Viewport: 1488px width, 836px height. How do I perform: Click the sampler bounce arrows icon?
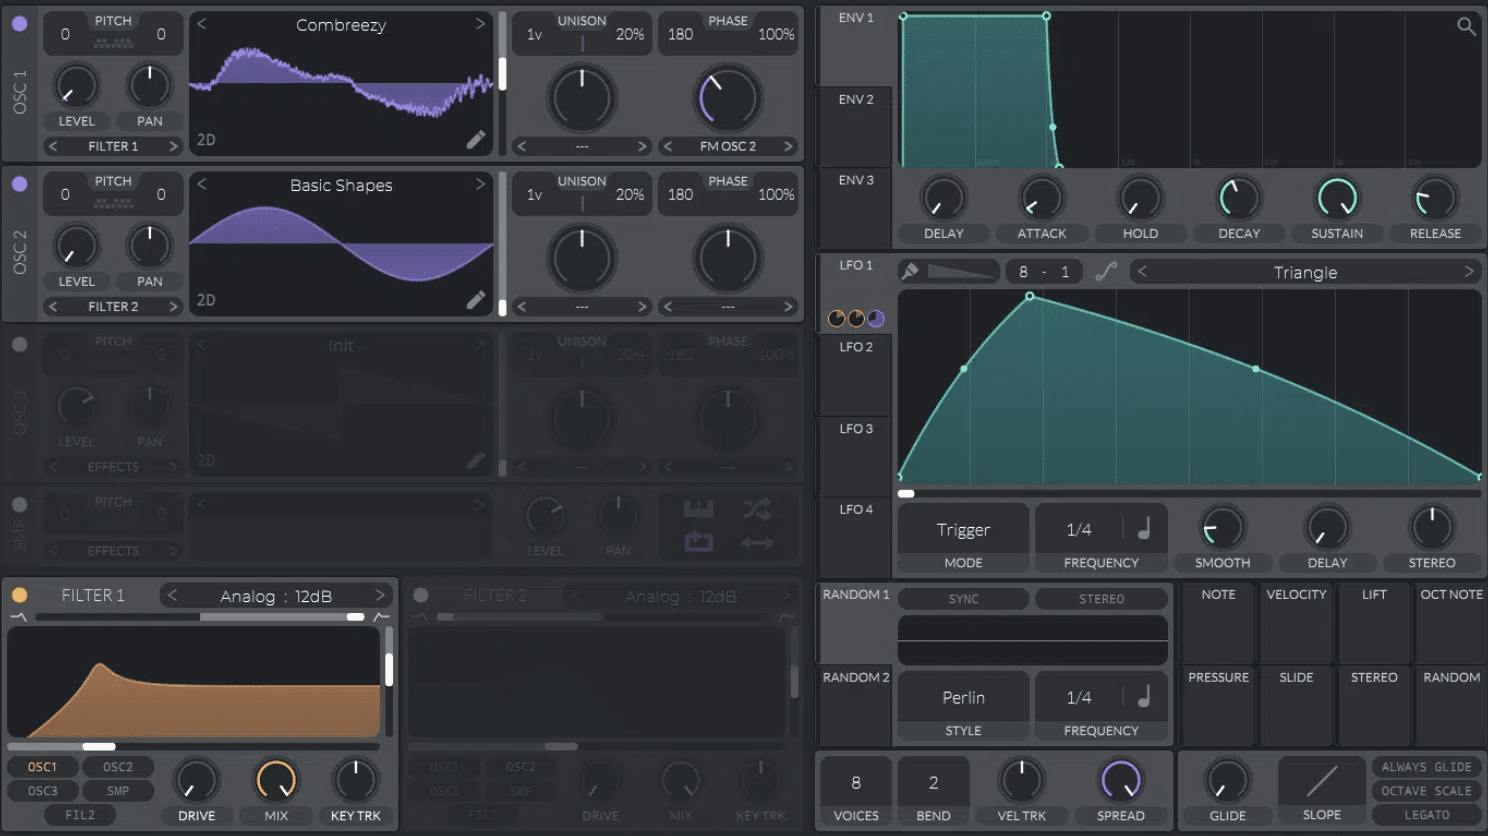757,543
